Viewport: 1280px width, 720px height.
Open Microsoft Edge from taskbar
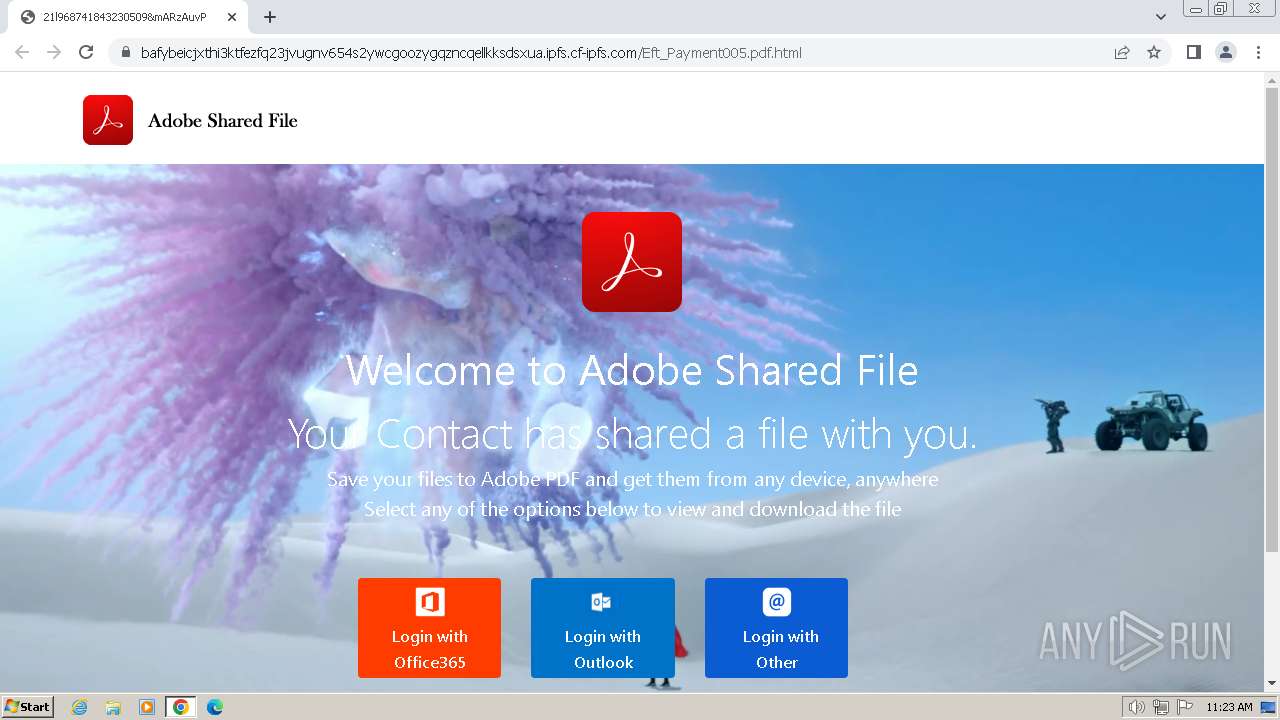click(x=215, y=707)
